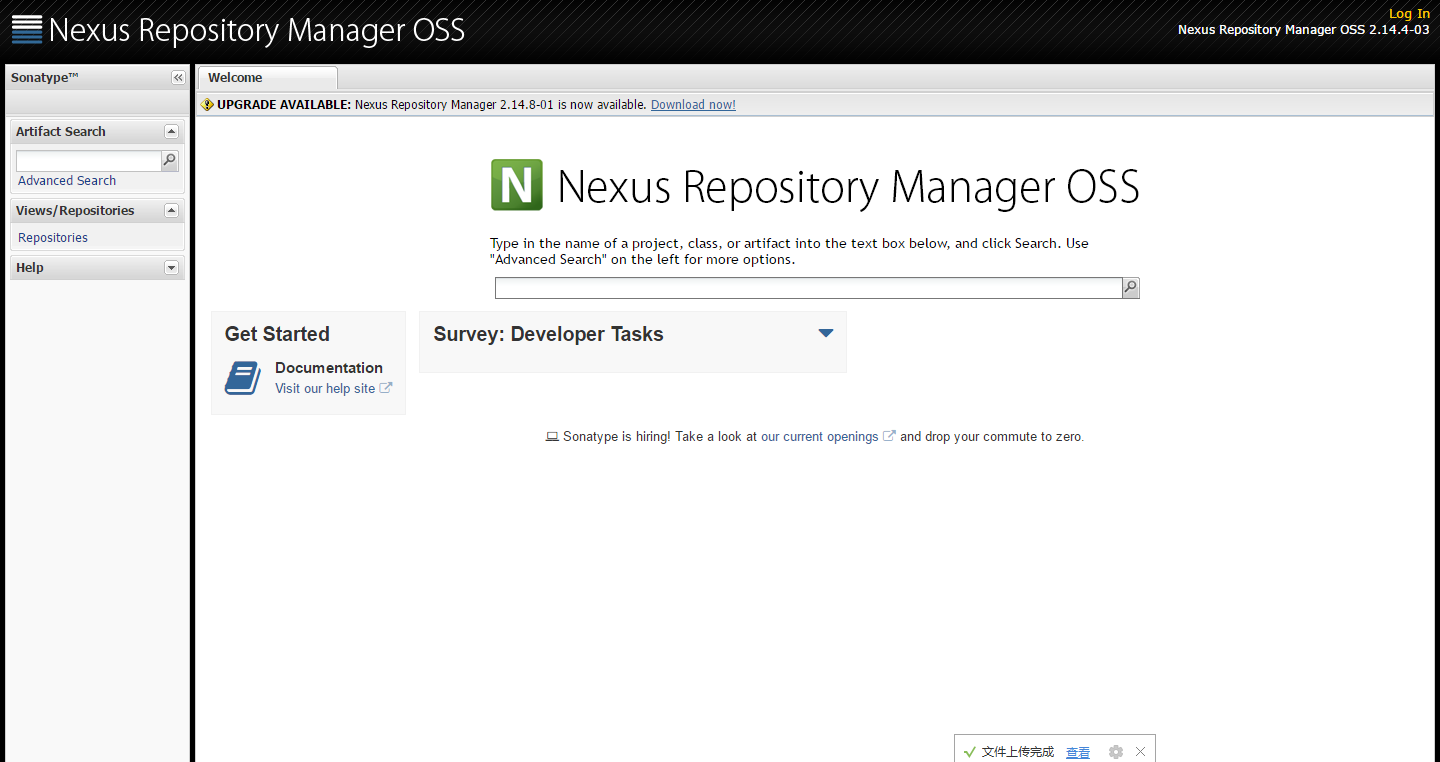Collapse the Views/Repositories section
The image size is (1440, 762).
171,210
